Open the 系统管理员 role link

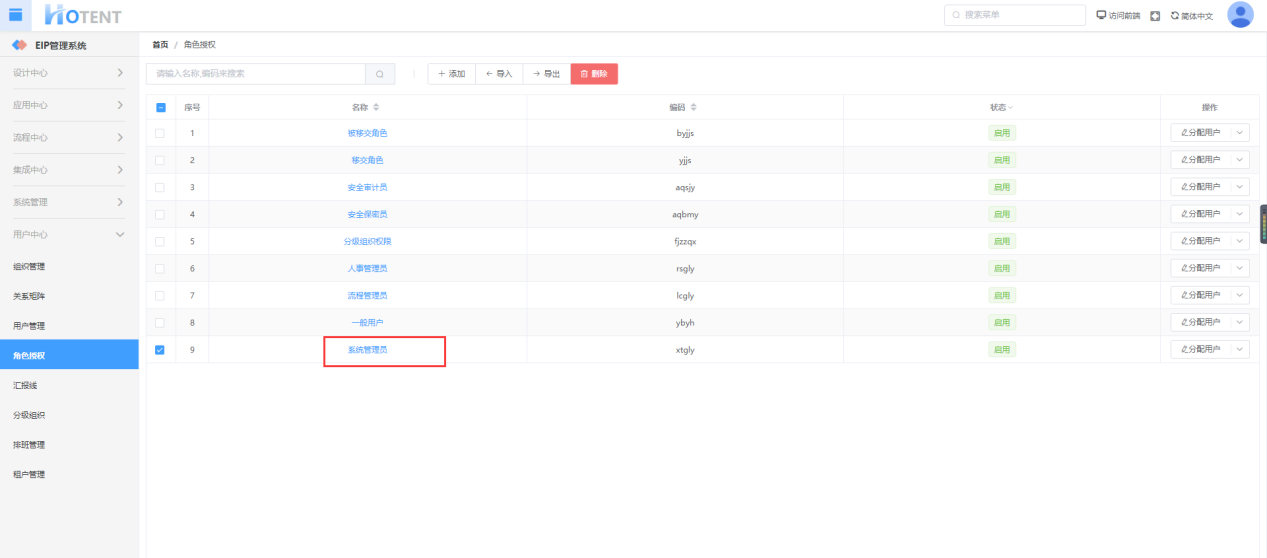click(367, 350)
